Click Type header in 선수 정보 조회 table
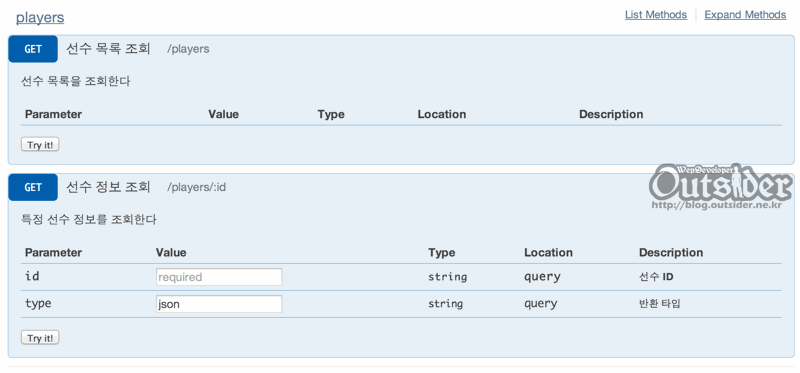The width and height of the screenshot is (800, 373). point(442,253)
